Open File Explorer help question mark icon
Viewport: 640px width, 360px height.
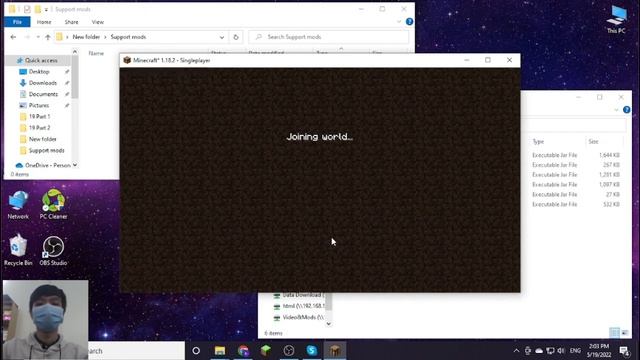click(409, 22)
